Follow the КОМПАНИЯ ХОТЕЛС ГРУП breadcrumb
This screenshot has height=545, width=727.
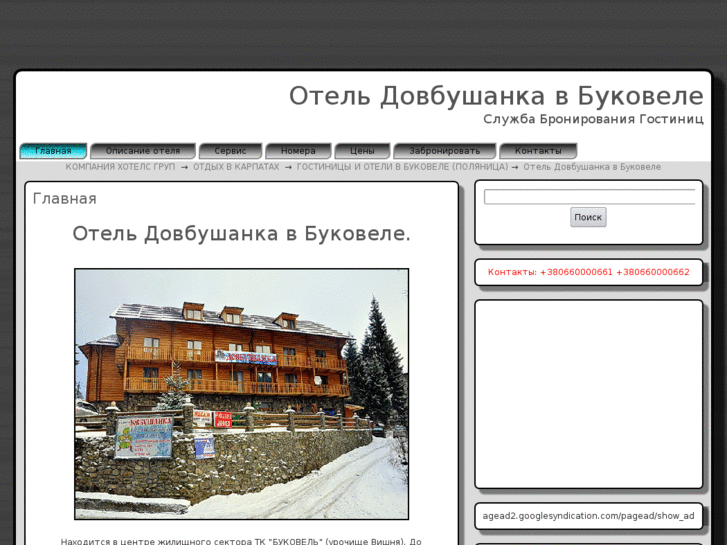point(120,167)
